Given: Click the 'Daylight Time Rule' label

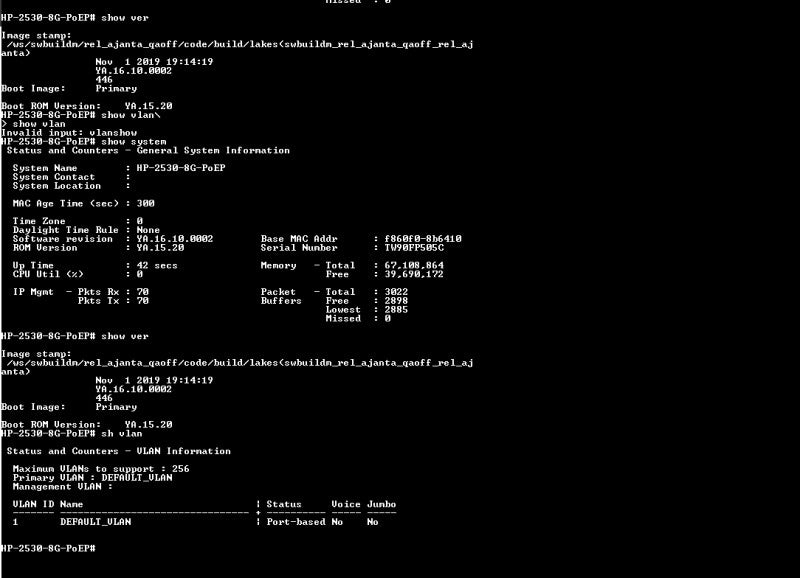Looking at the screenshot, I should [65, 230].
